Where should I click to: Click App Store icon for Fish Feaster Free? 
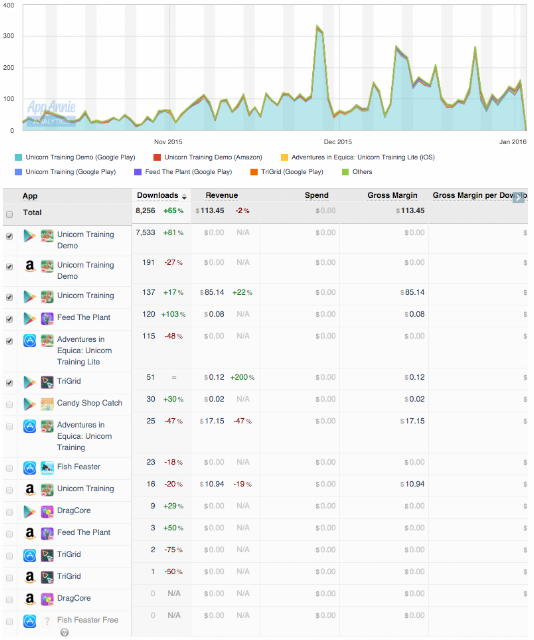(x=29, y=621)
